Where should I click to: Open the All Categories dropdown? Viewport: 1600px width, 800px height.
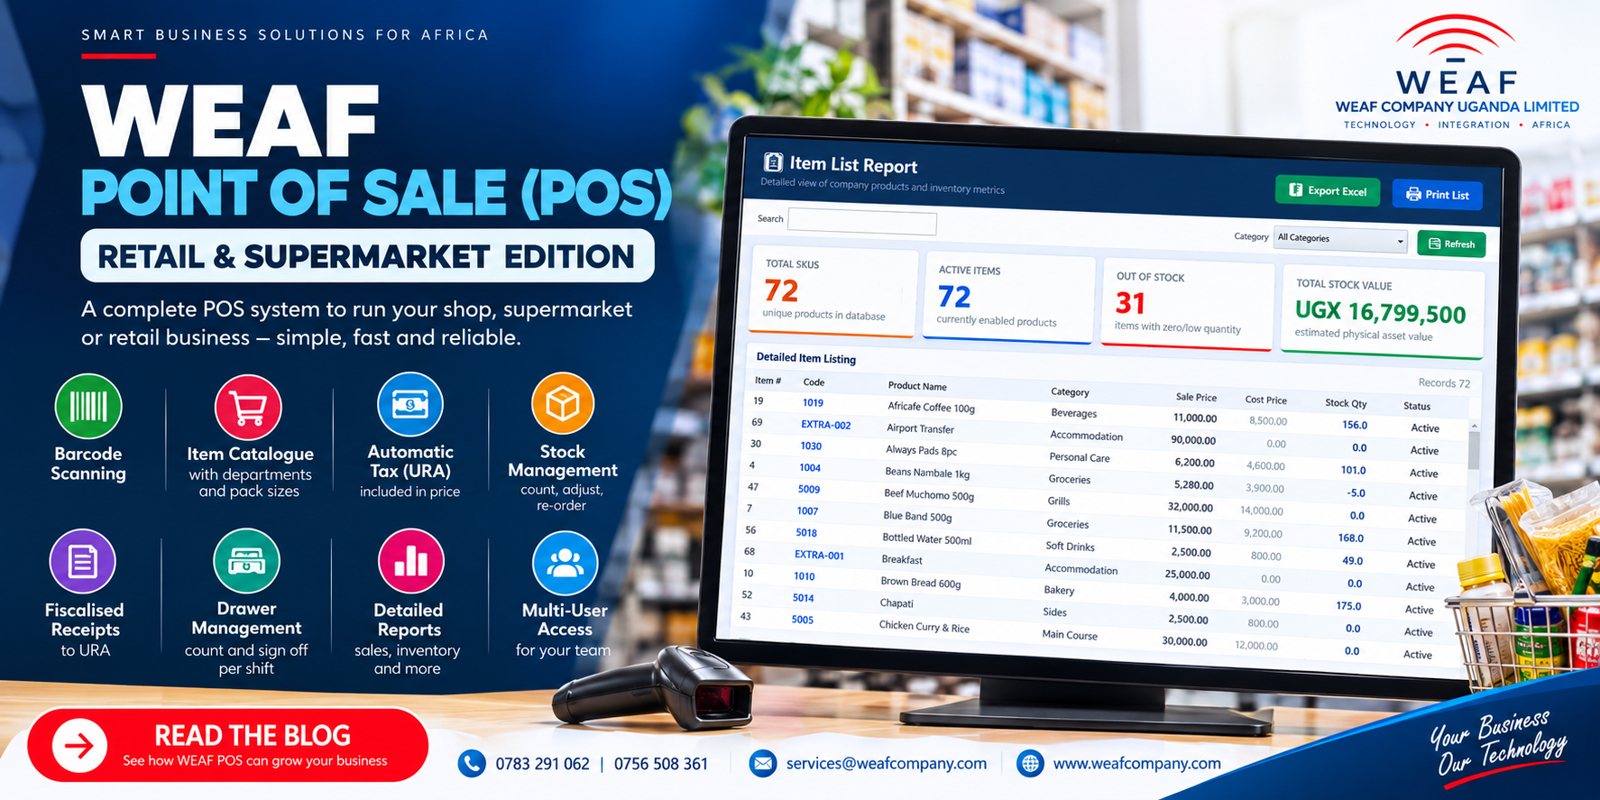coord(1341,239)
